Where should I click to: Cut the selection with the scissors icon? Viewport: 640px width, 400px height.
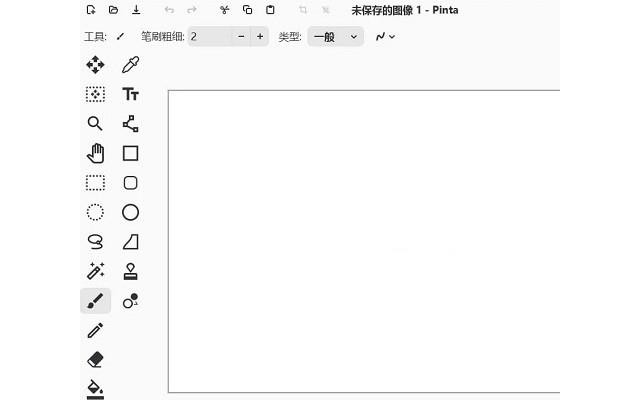point(224,10)
